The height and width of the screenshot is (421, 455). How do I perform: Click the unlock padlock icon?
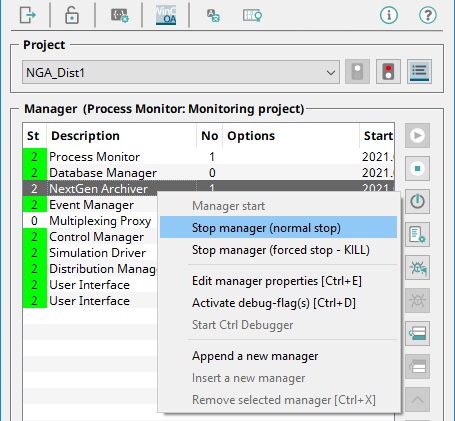[x=72, y=15]
